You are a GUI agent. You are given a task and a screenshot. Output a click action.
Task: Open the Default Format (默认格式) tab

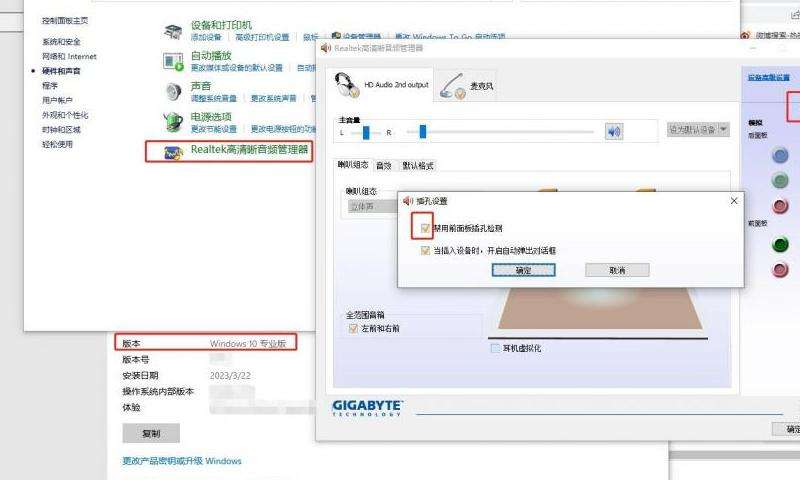pyautogui.click(x=418, y=165)
